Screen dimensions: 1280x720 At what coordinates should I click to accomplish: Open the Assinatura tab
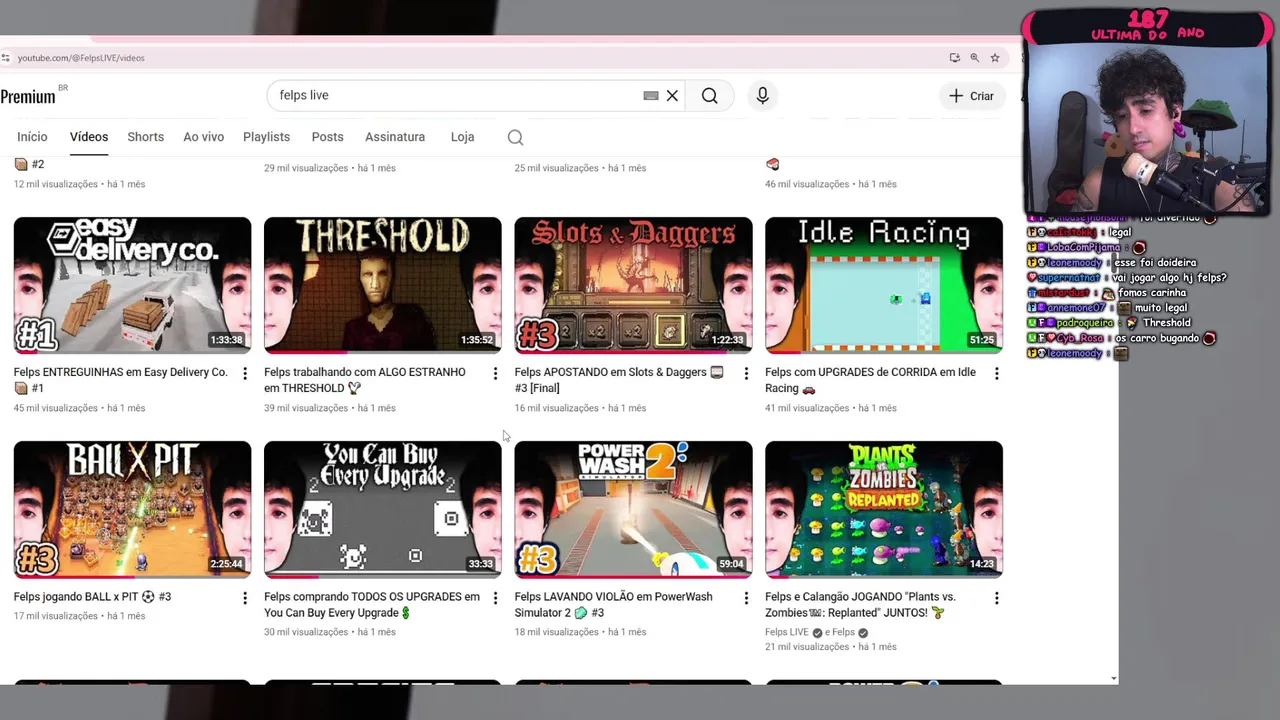[x=395, y=137]
